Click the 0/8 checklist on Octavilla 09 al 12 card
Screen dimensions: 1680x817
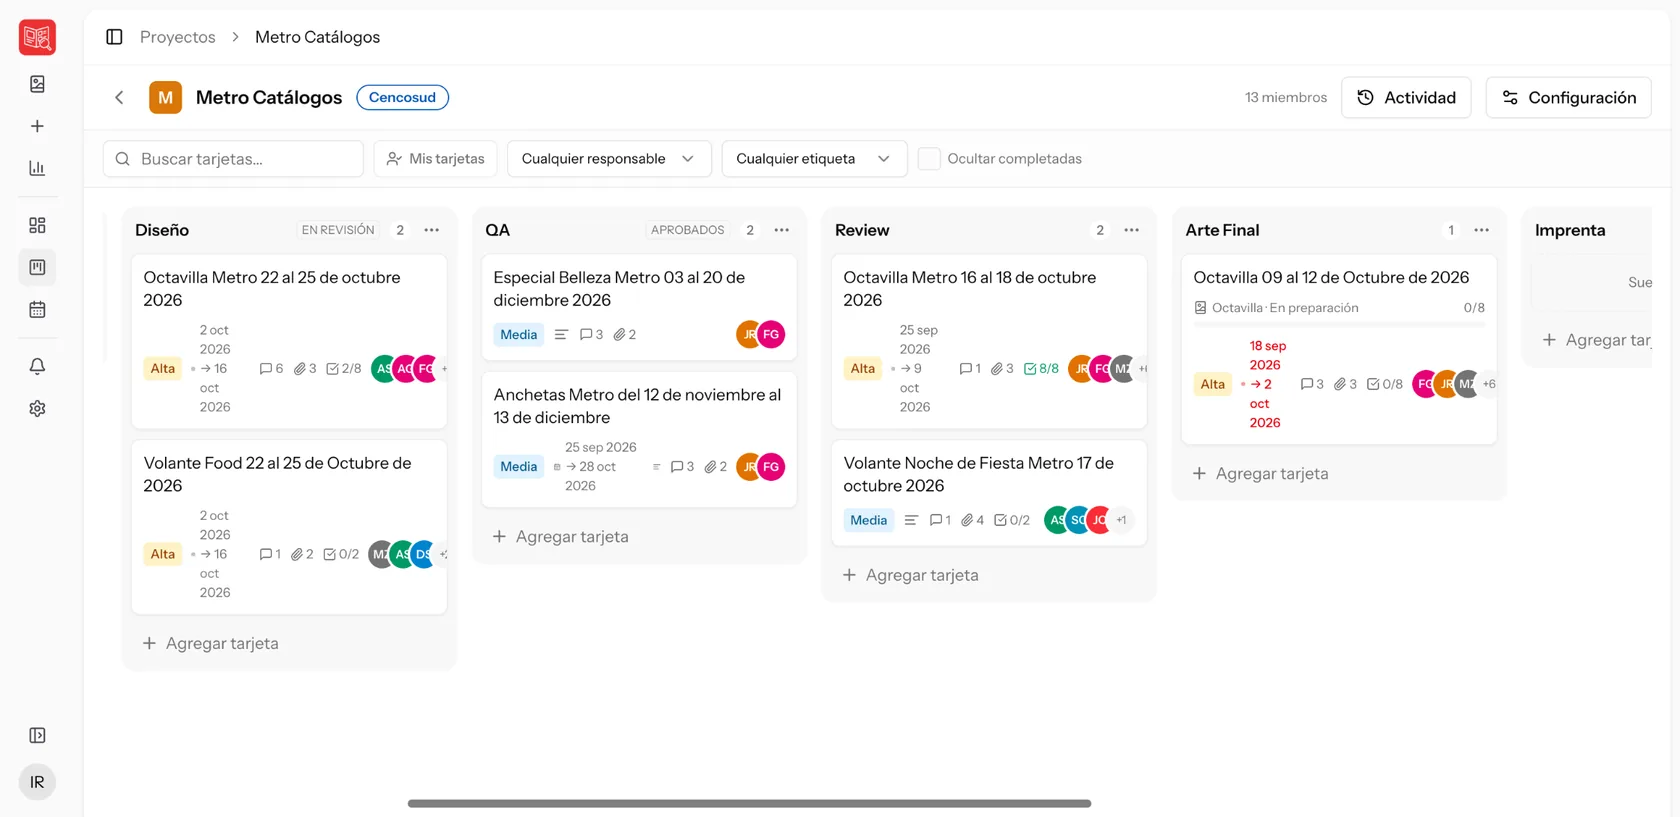(1385, 384)
